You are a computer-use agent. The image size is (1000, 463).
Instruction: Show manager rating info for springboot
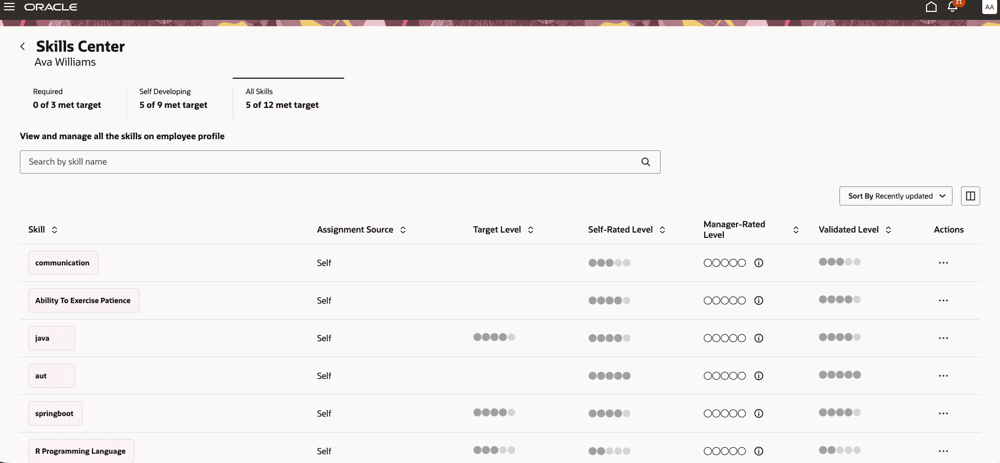coord(758,413)
